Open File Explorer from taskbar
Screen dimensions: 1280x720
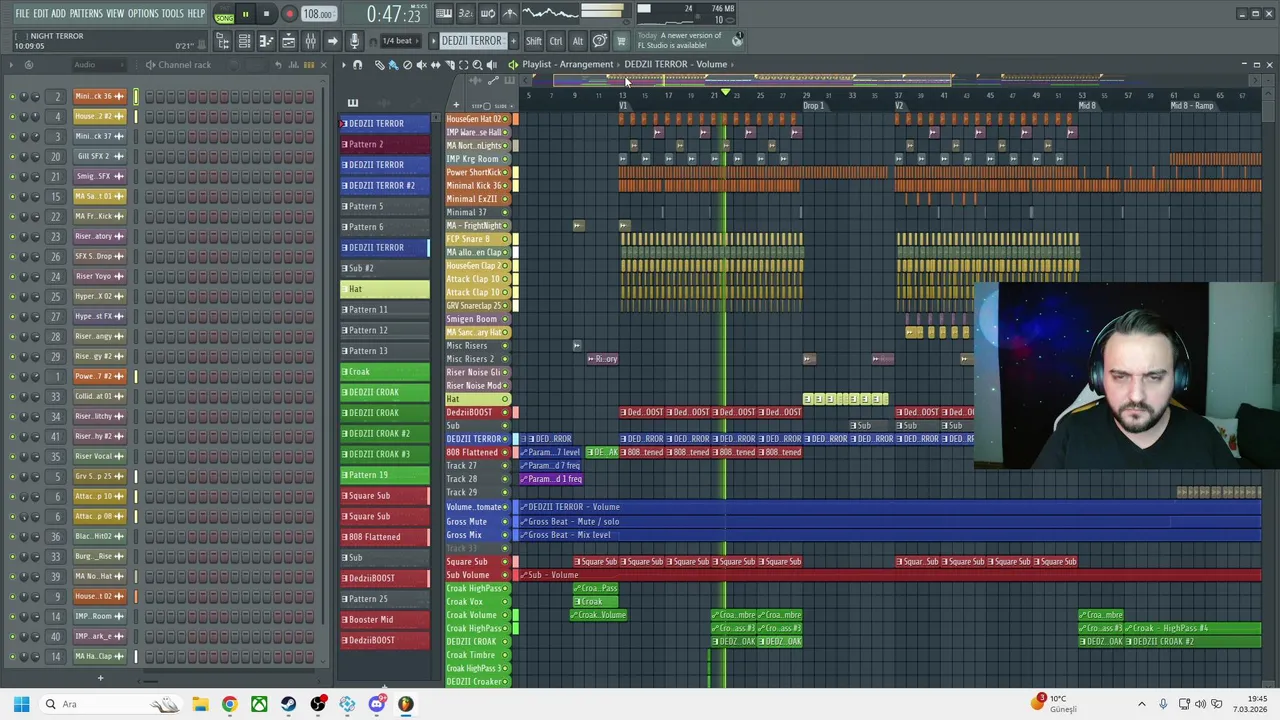point(200,704)
